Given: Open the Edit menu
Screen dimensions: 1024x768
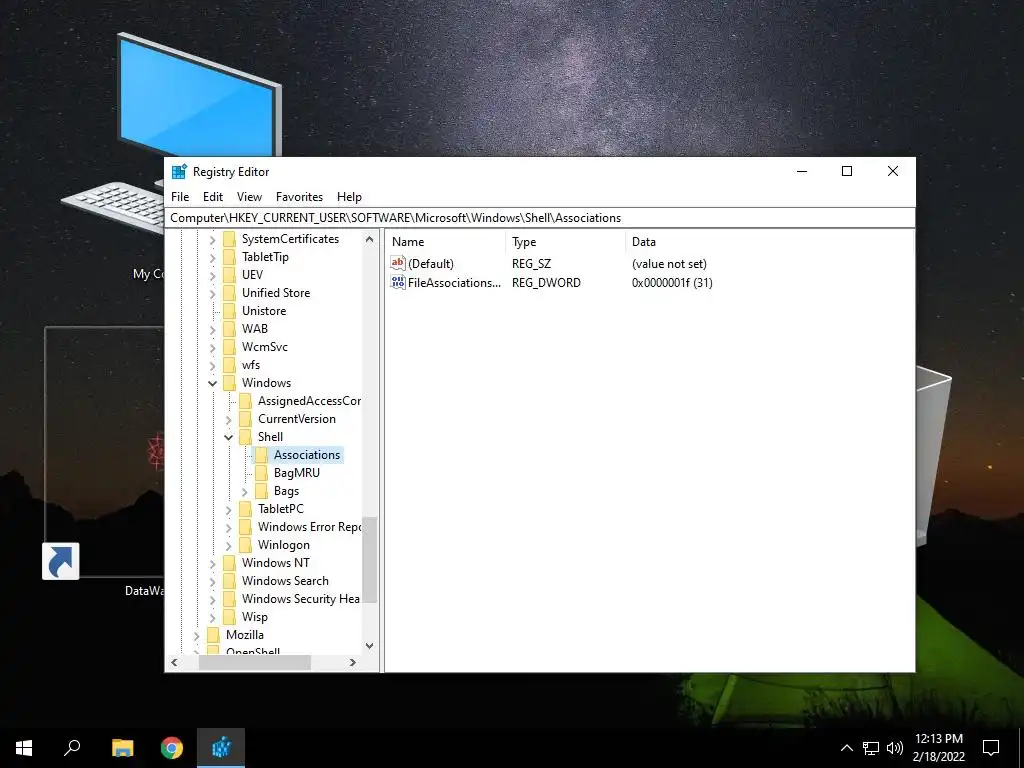Looking at the screenshot, I should [213, 197].
